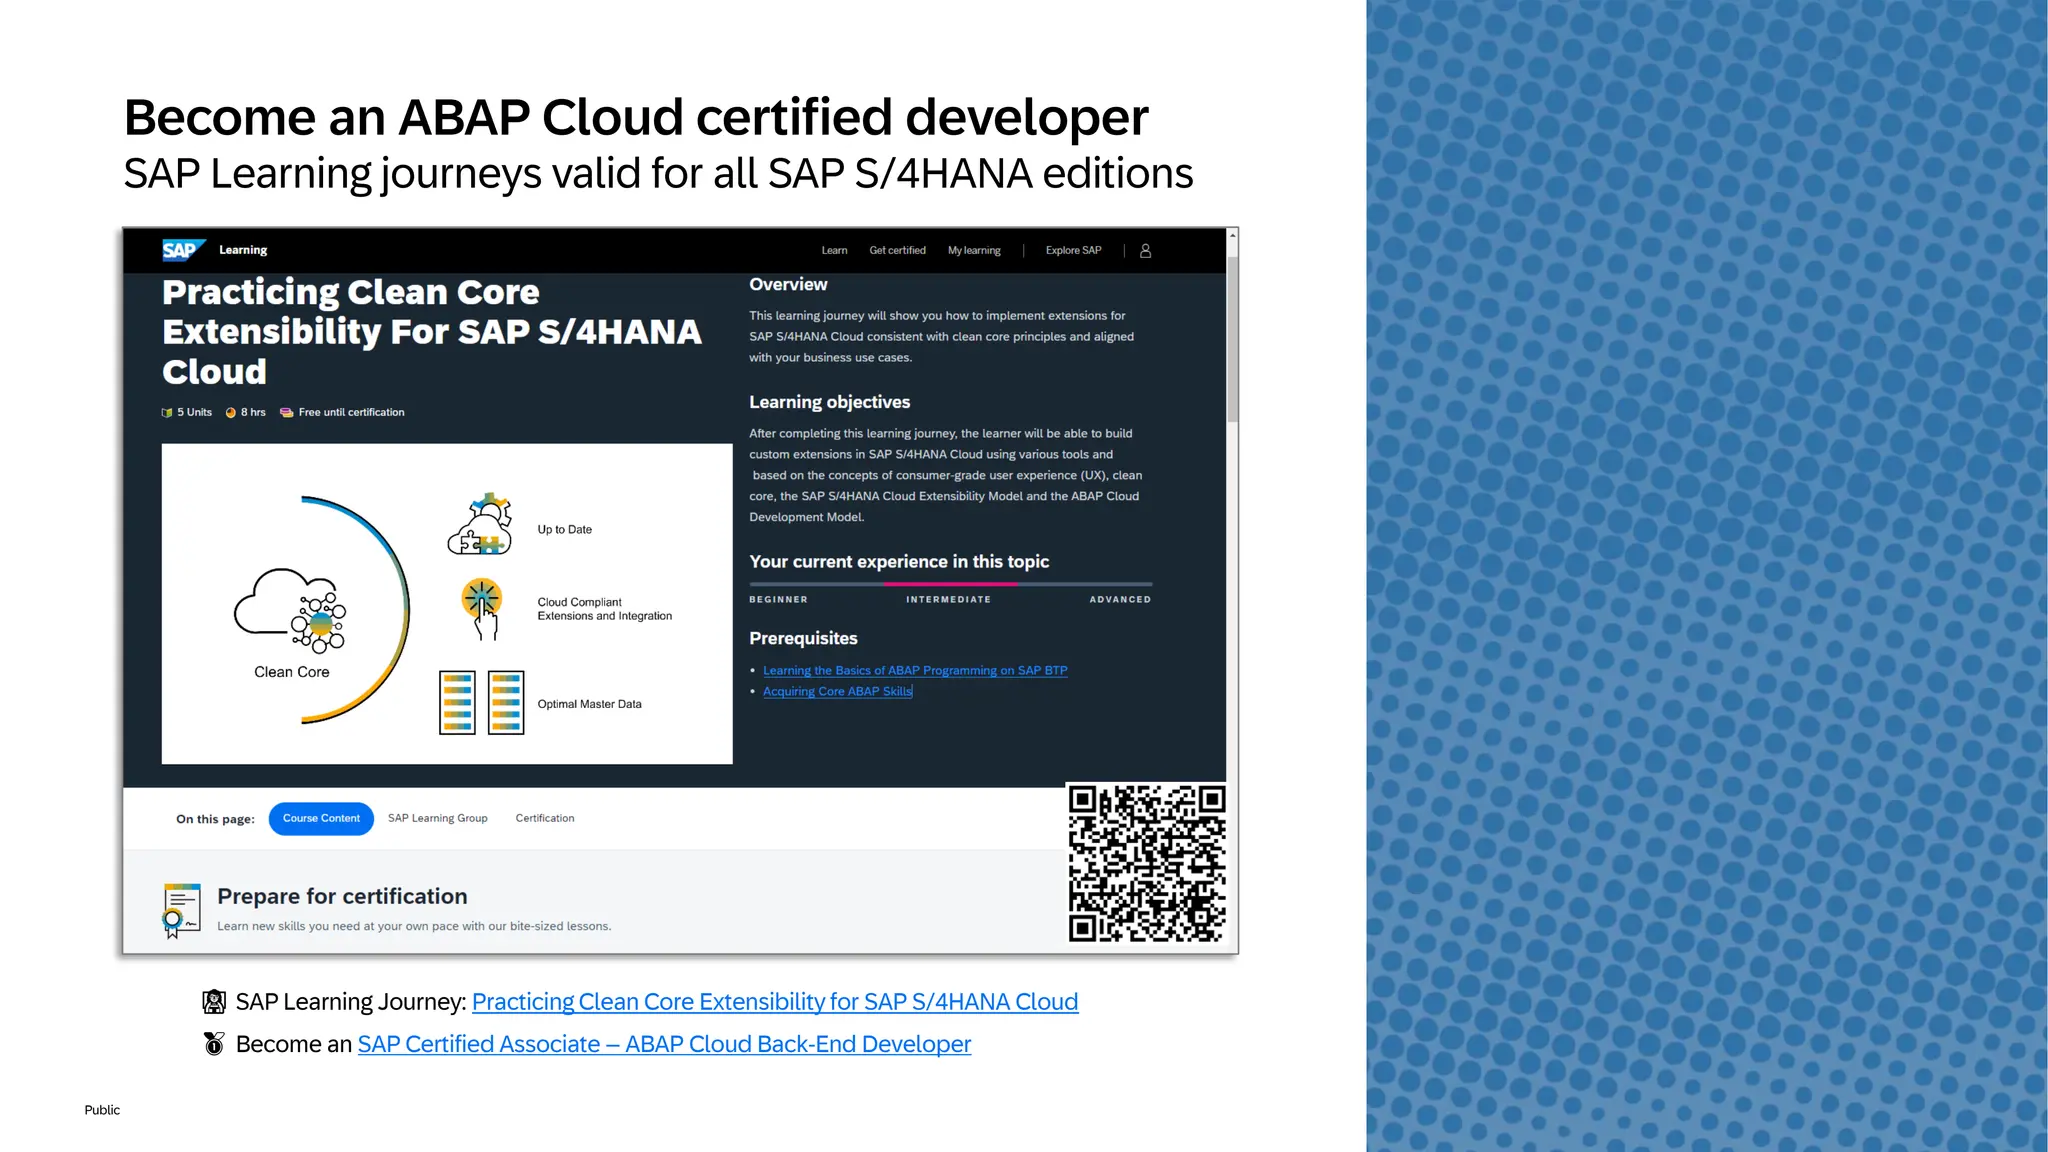Click the Prepare for certification heading

tap(342, 897)
